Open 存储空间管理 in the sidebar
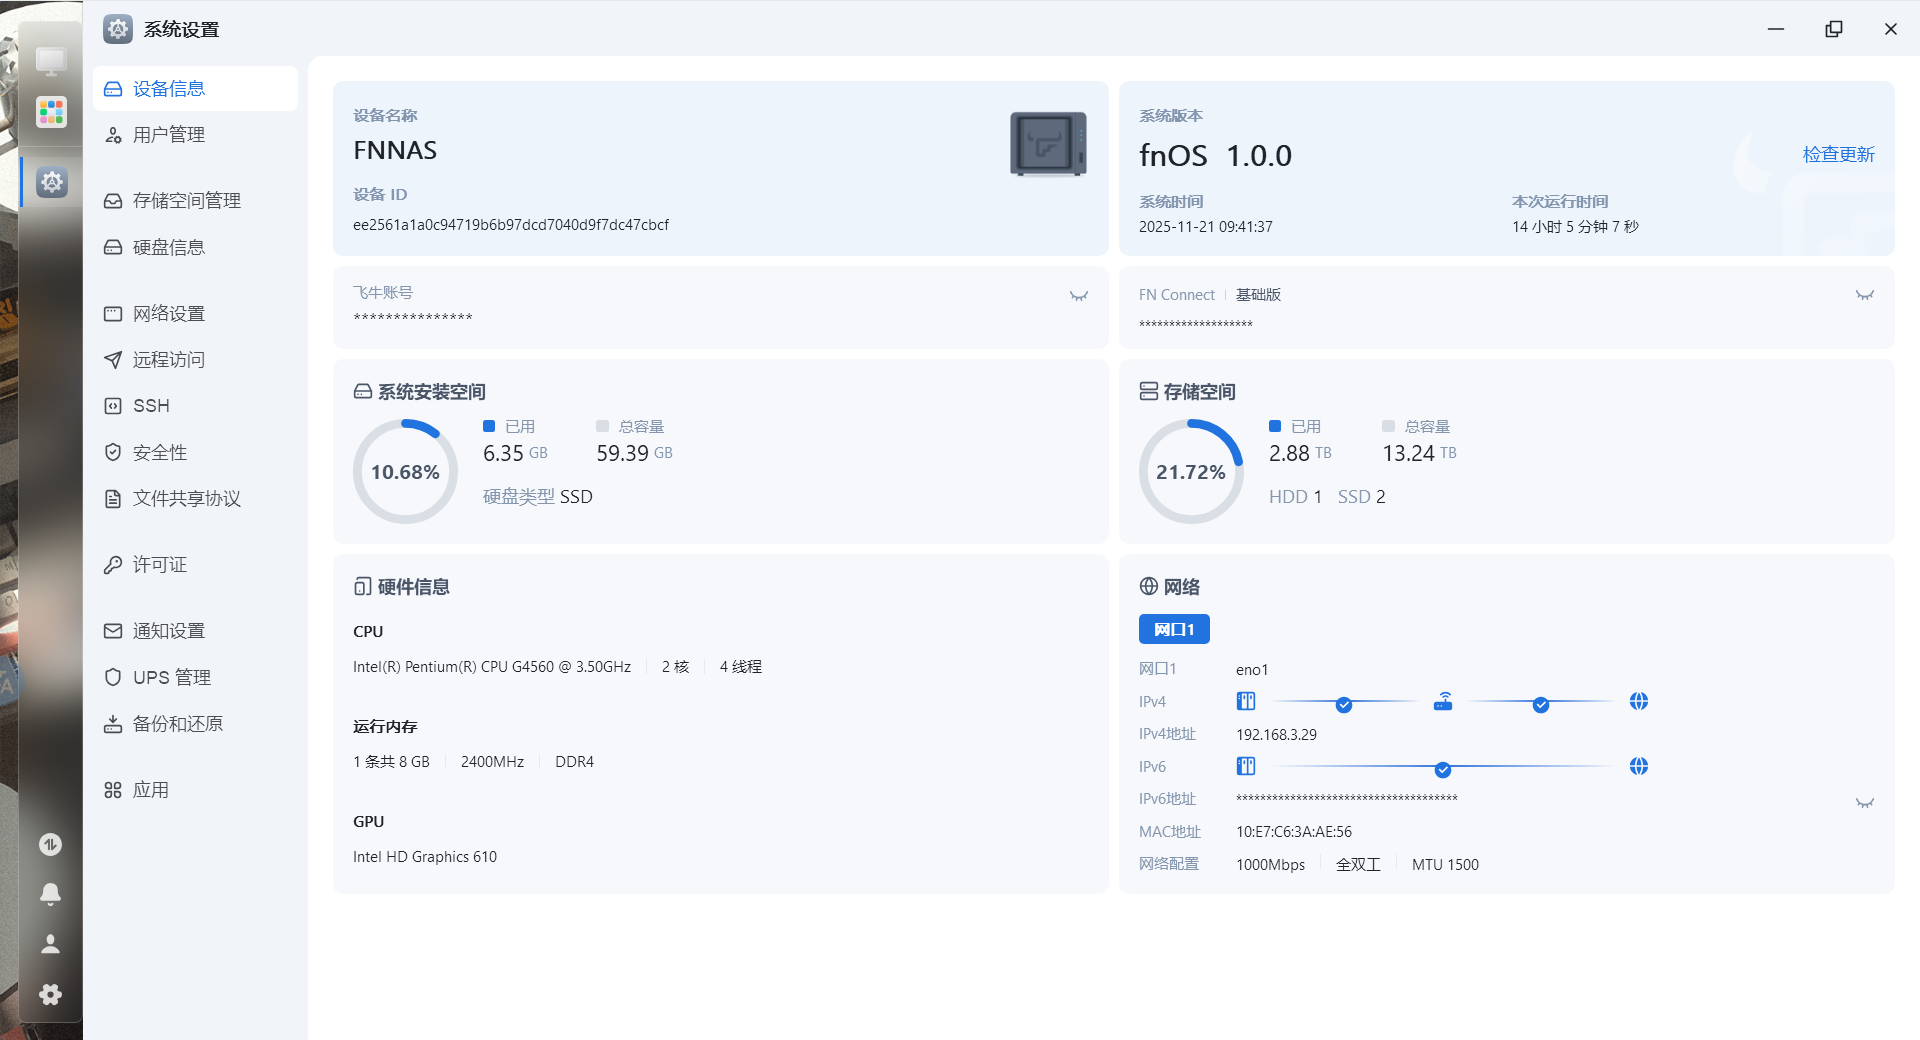Viewport: 1920px width, 1040px height. tap(186, 201)
